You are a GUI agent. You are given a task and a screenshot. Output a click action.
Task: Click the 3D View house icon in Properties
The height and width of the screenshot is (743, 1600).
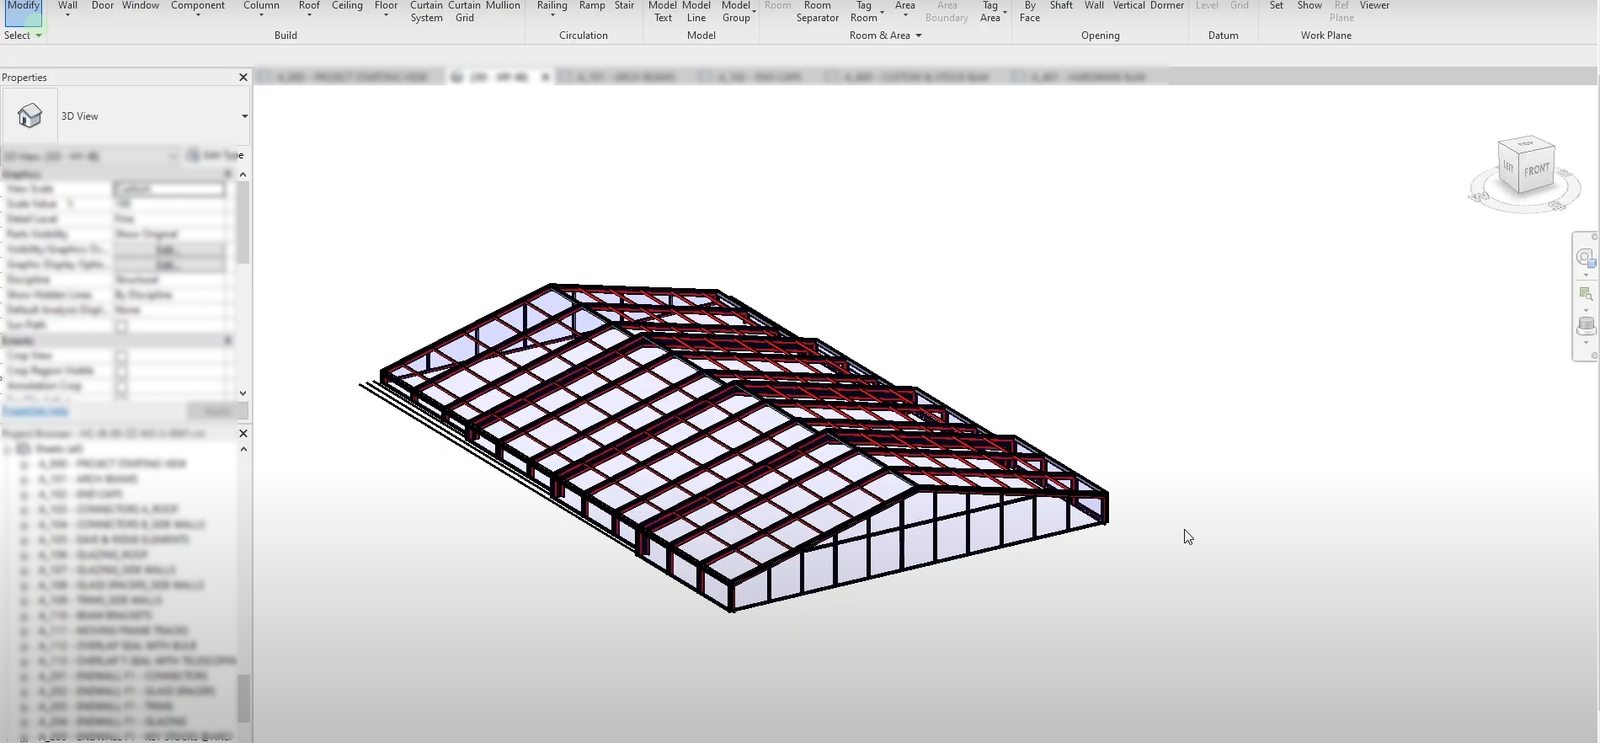(x=29, y=116)
